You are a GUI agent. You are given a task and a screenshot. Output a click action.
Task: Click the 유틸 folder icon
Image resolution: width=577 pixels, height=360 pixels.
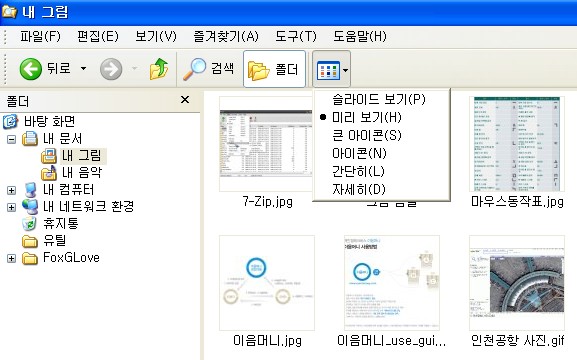coord(30,241)
